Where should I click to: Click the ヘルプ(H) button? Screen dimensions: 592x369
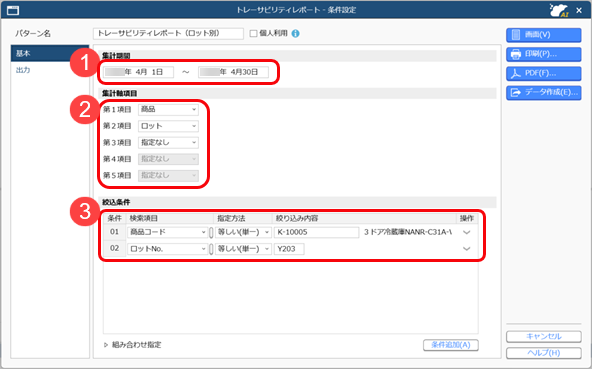click(x=544, y=353)
